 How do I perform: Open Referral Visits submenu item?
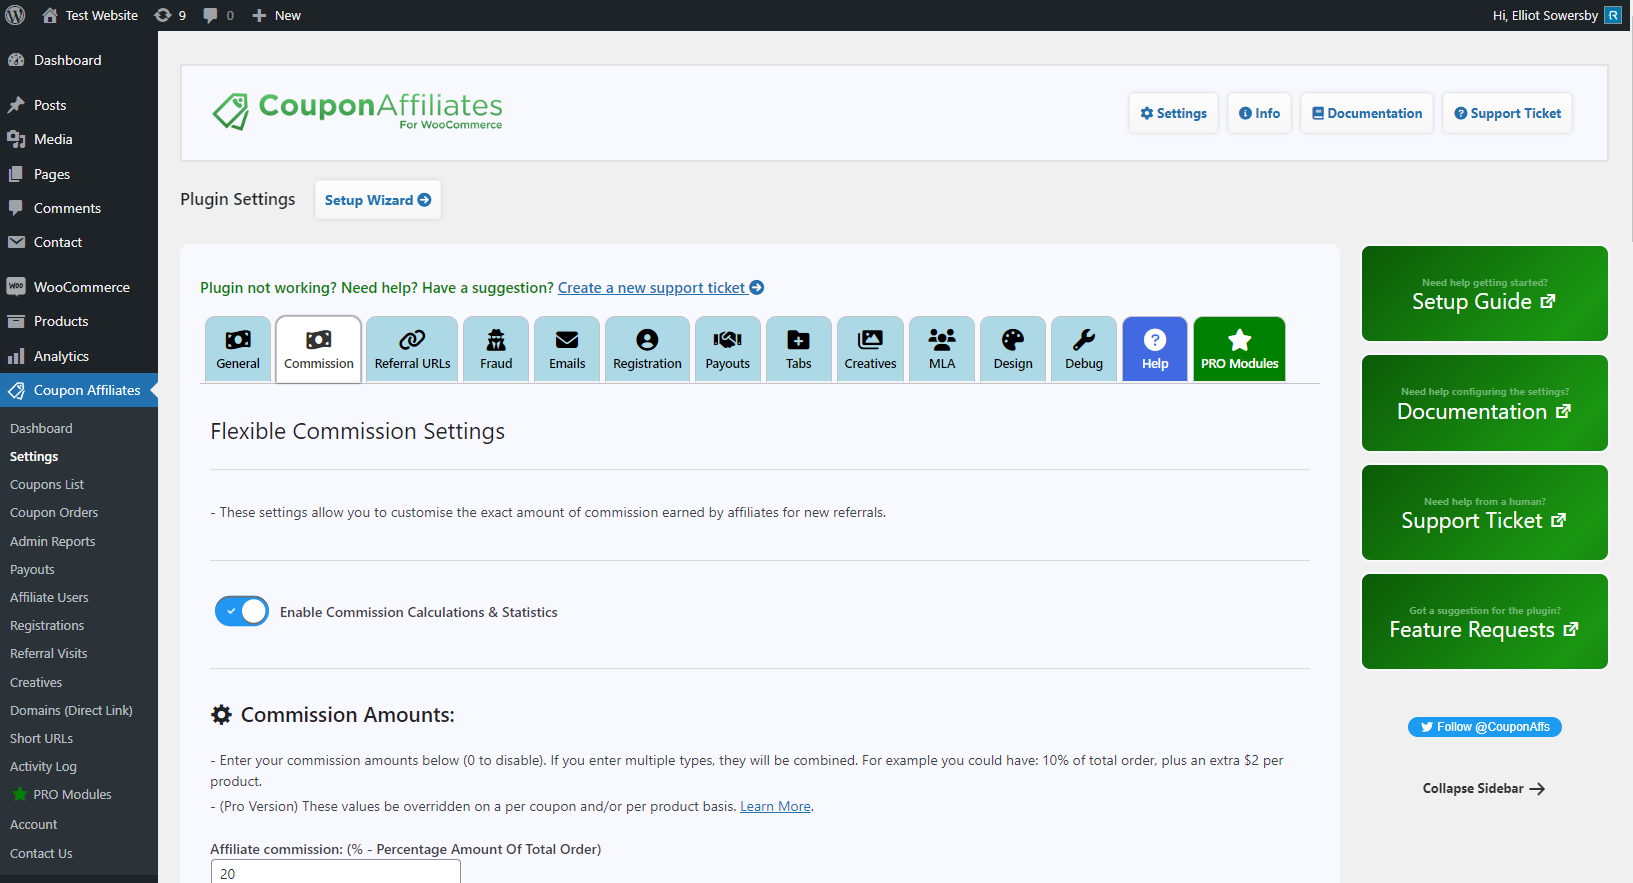click(49, 653)
